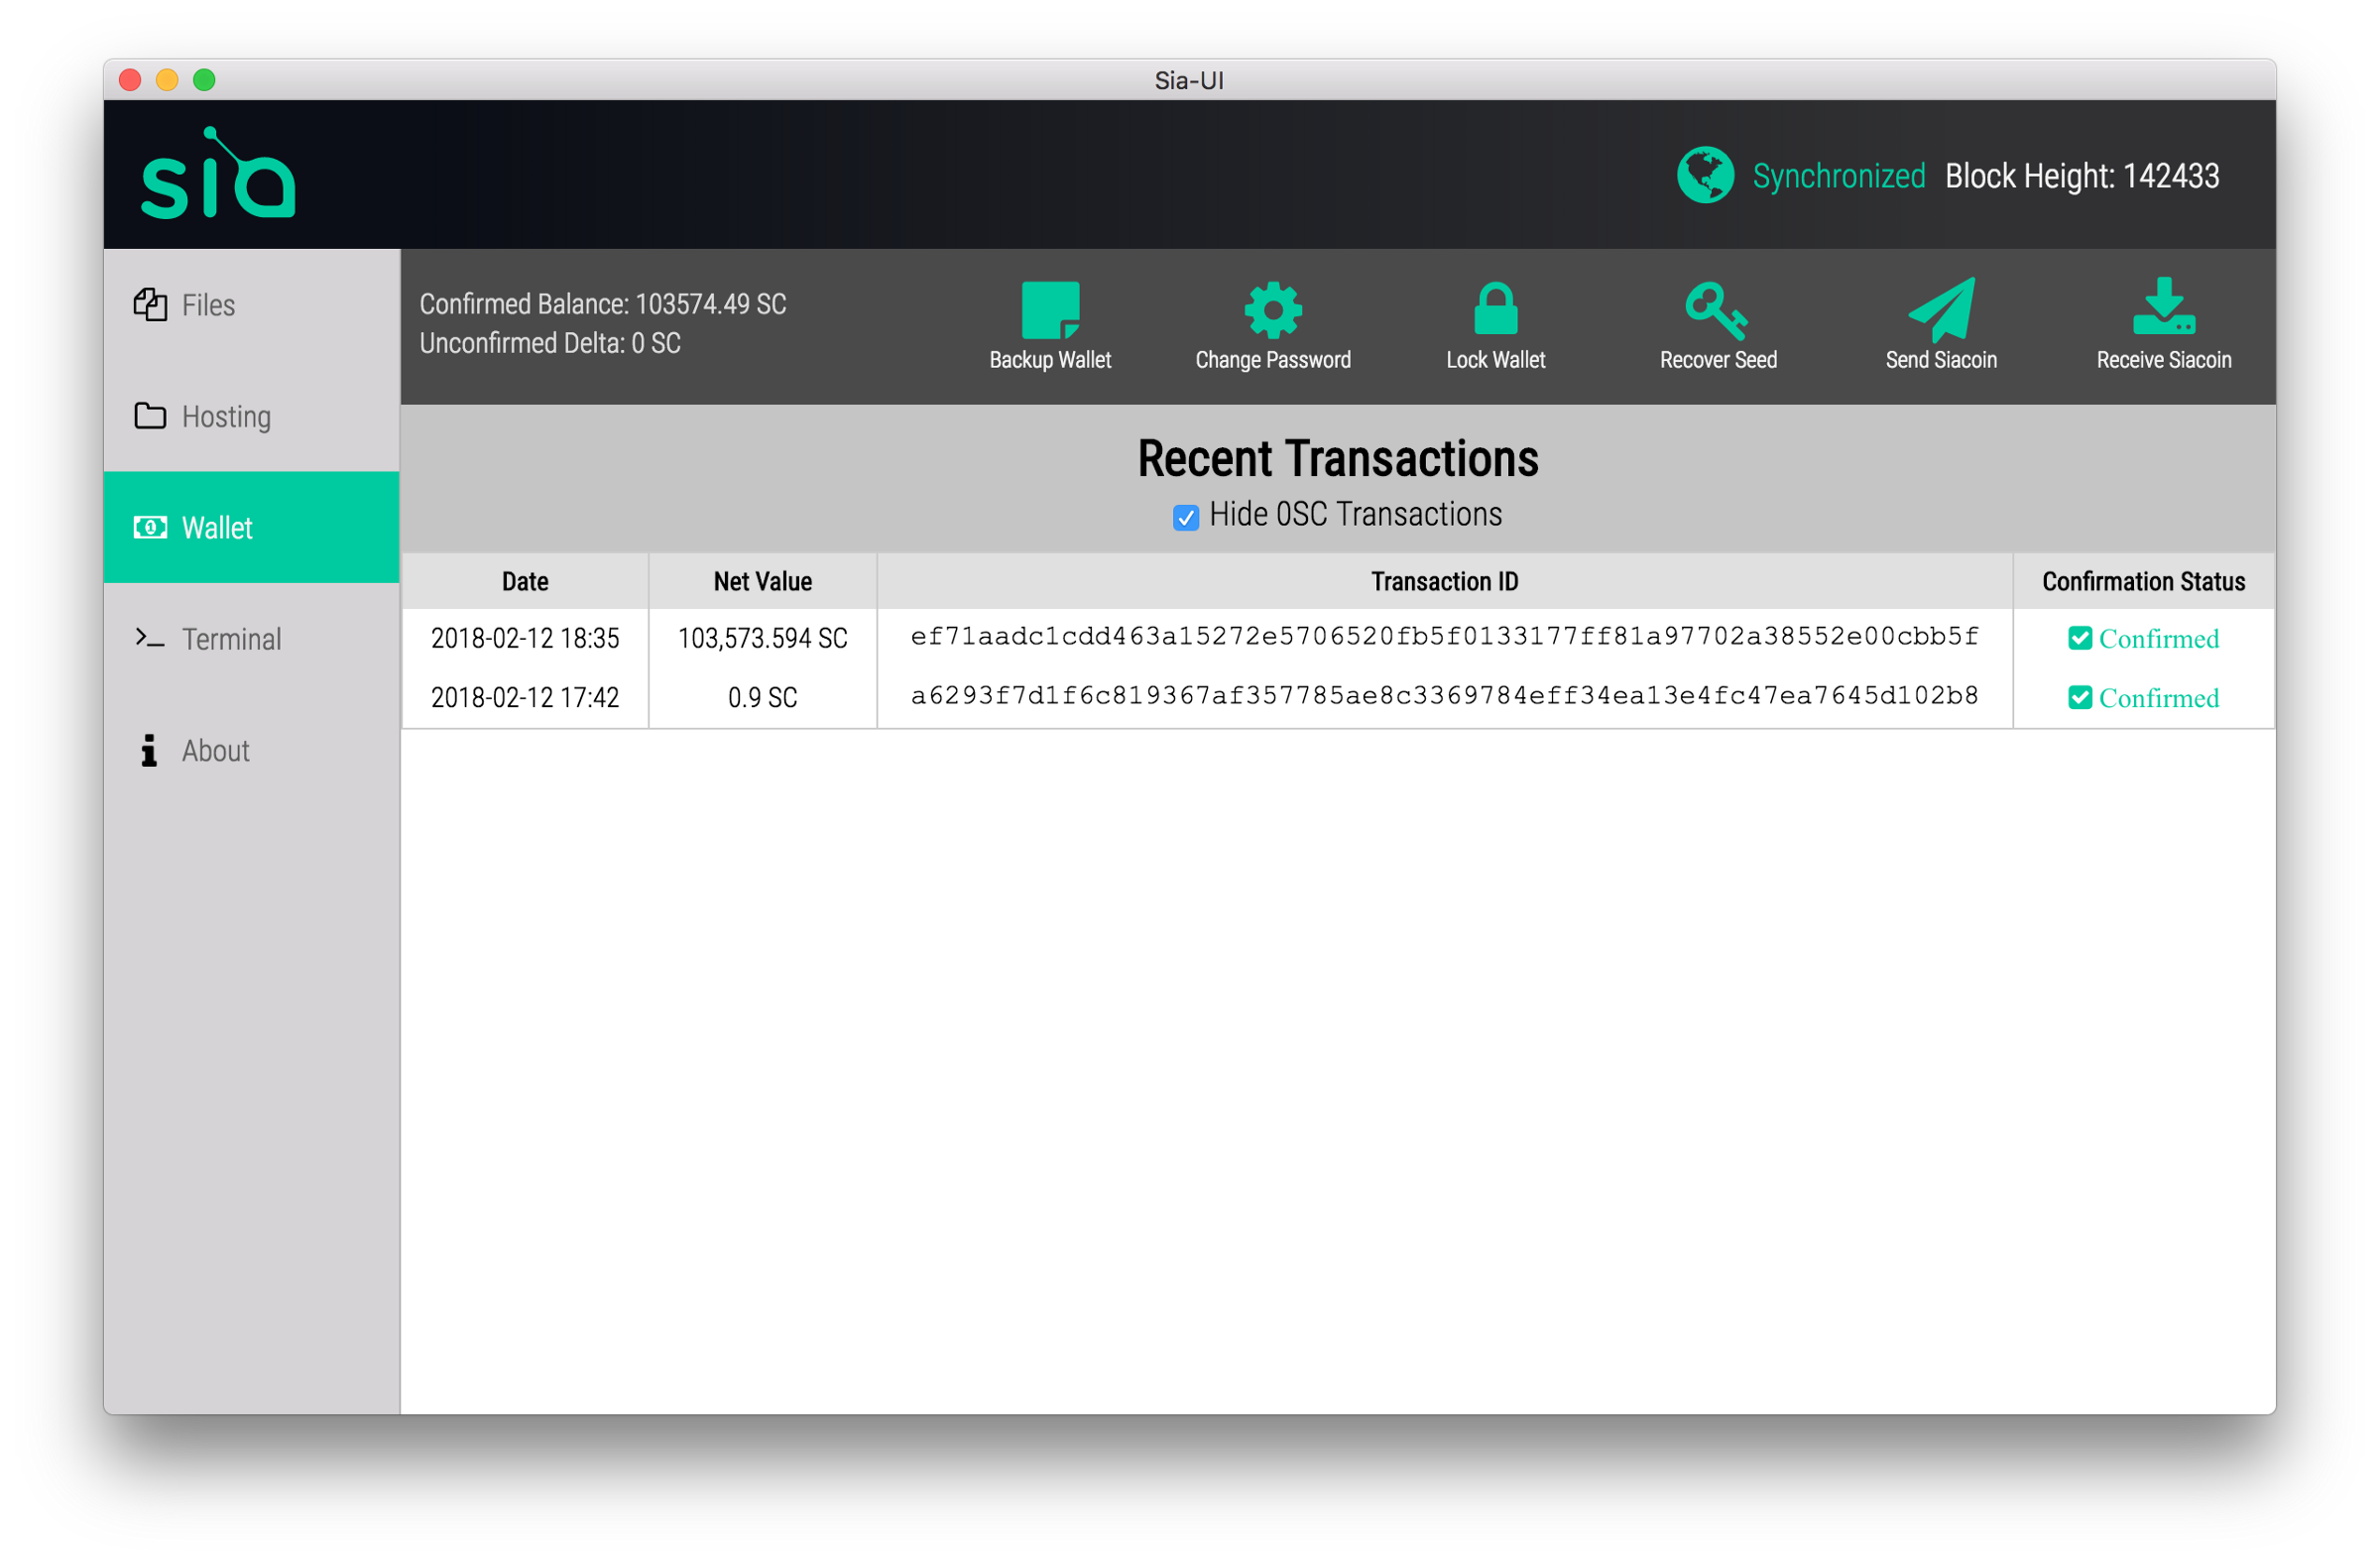This screenshot has height=1563, width=2380.
Task: Click the Lock Wallet padlock icon
Action: click(1495, 310)
